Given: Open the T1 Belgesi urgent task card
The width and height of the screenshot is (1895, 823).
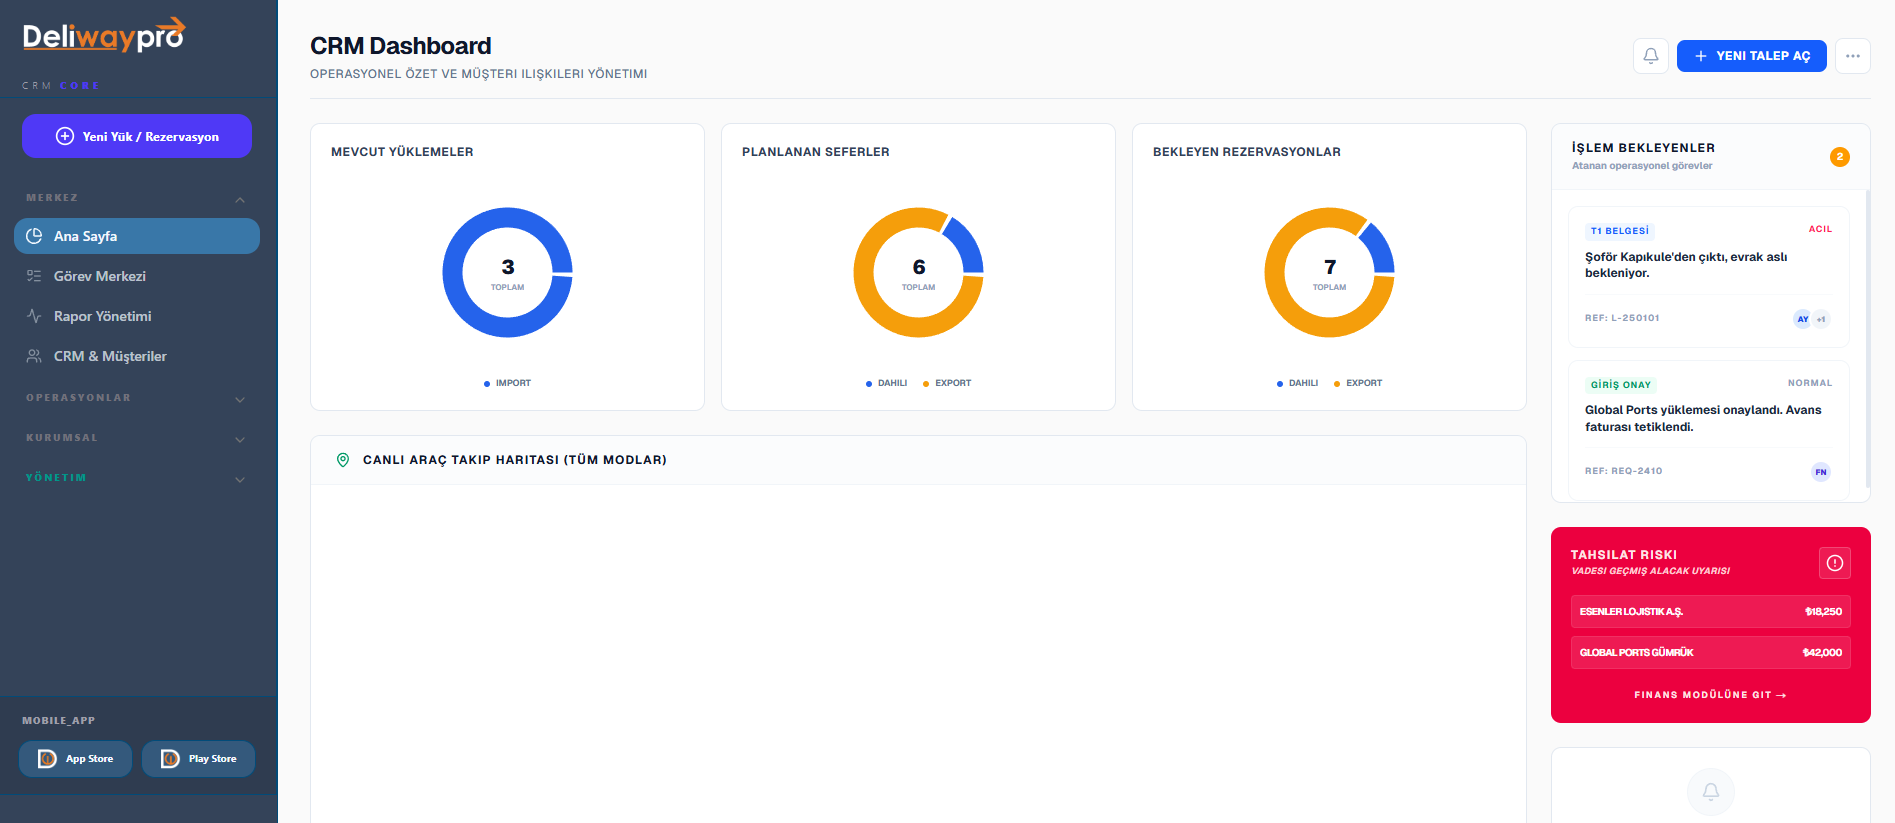Looking at the screenshot, I should point(1709,277).
